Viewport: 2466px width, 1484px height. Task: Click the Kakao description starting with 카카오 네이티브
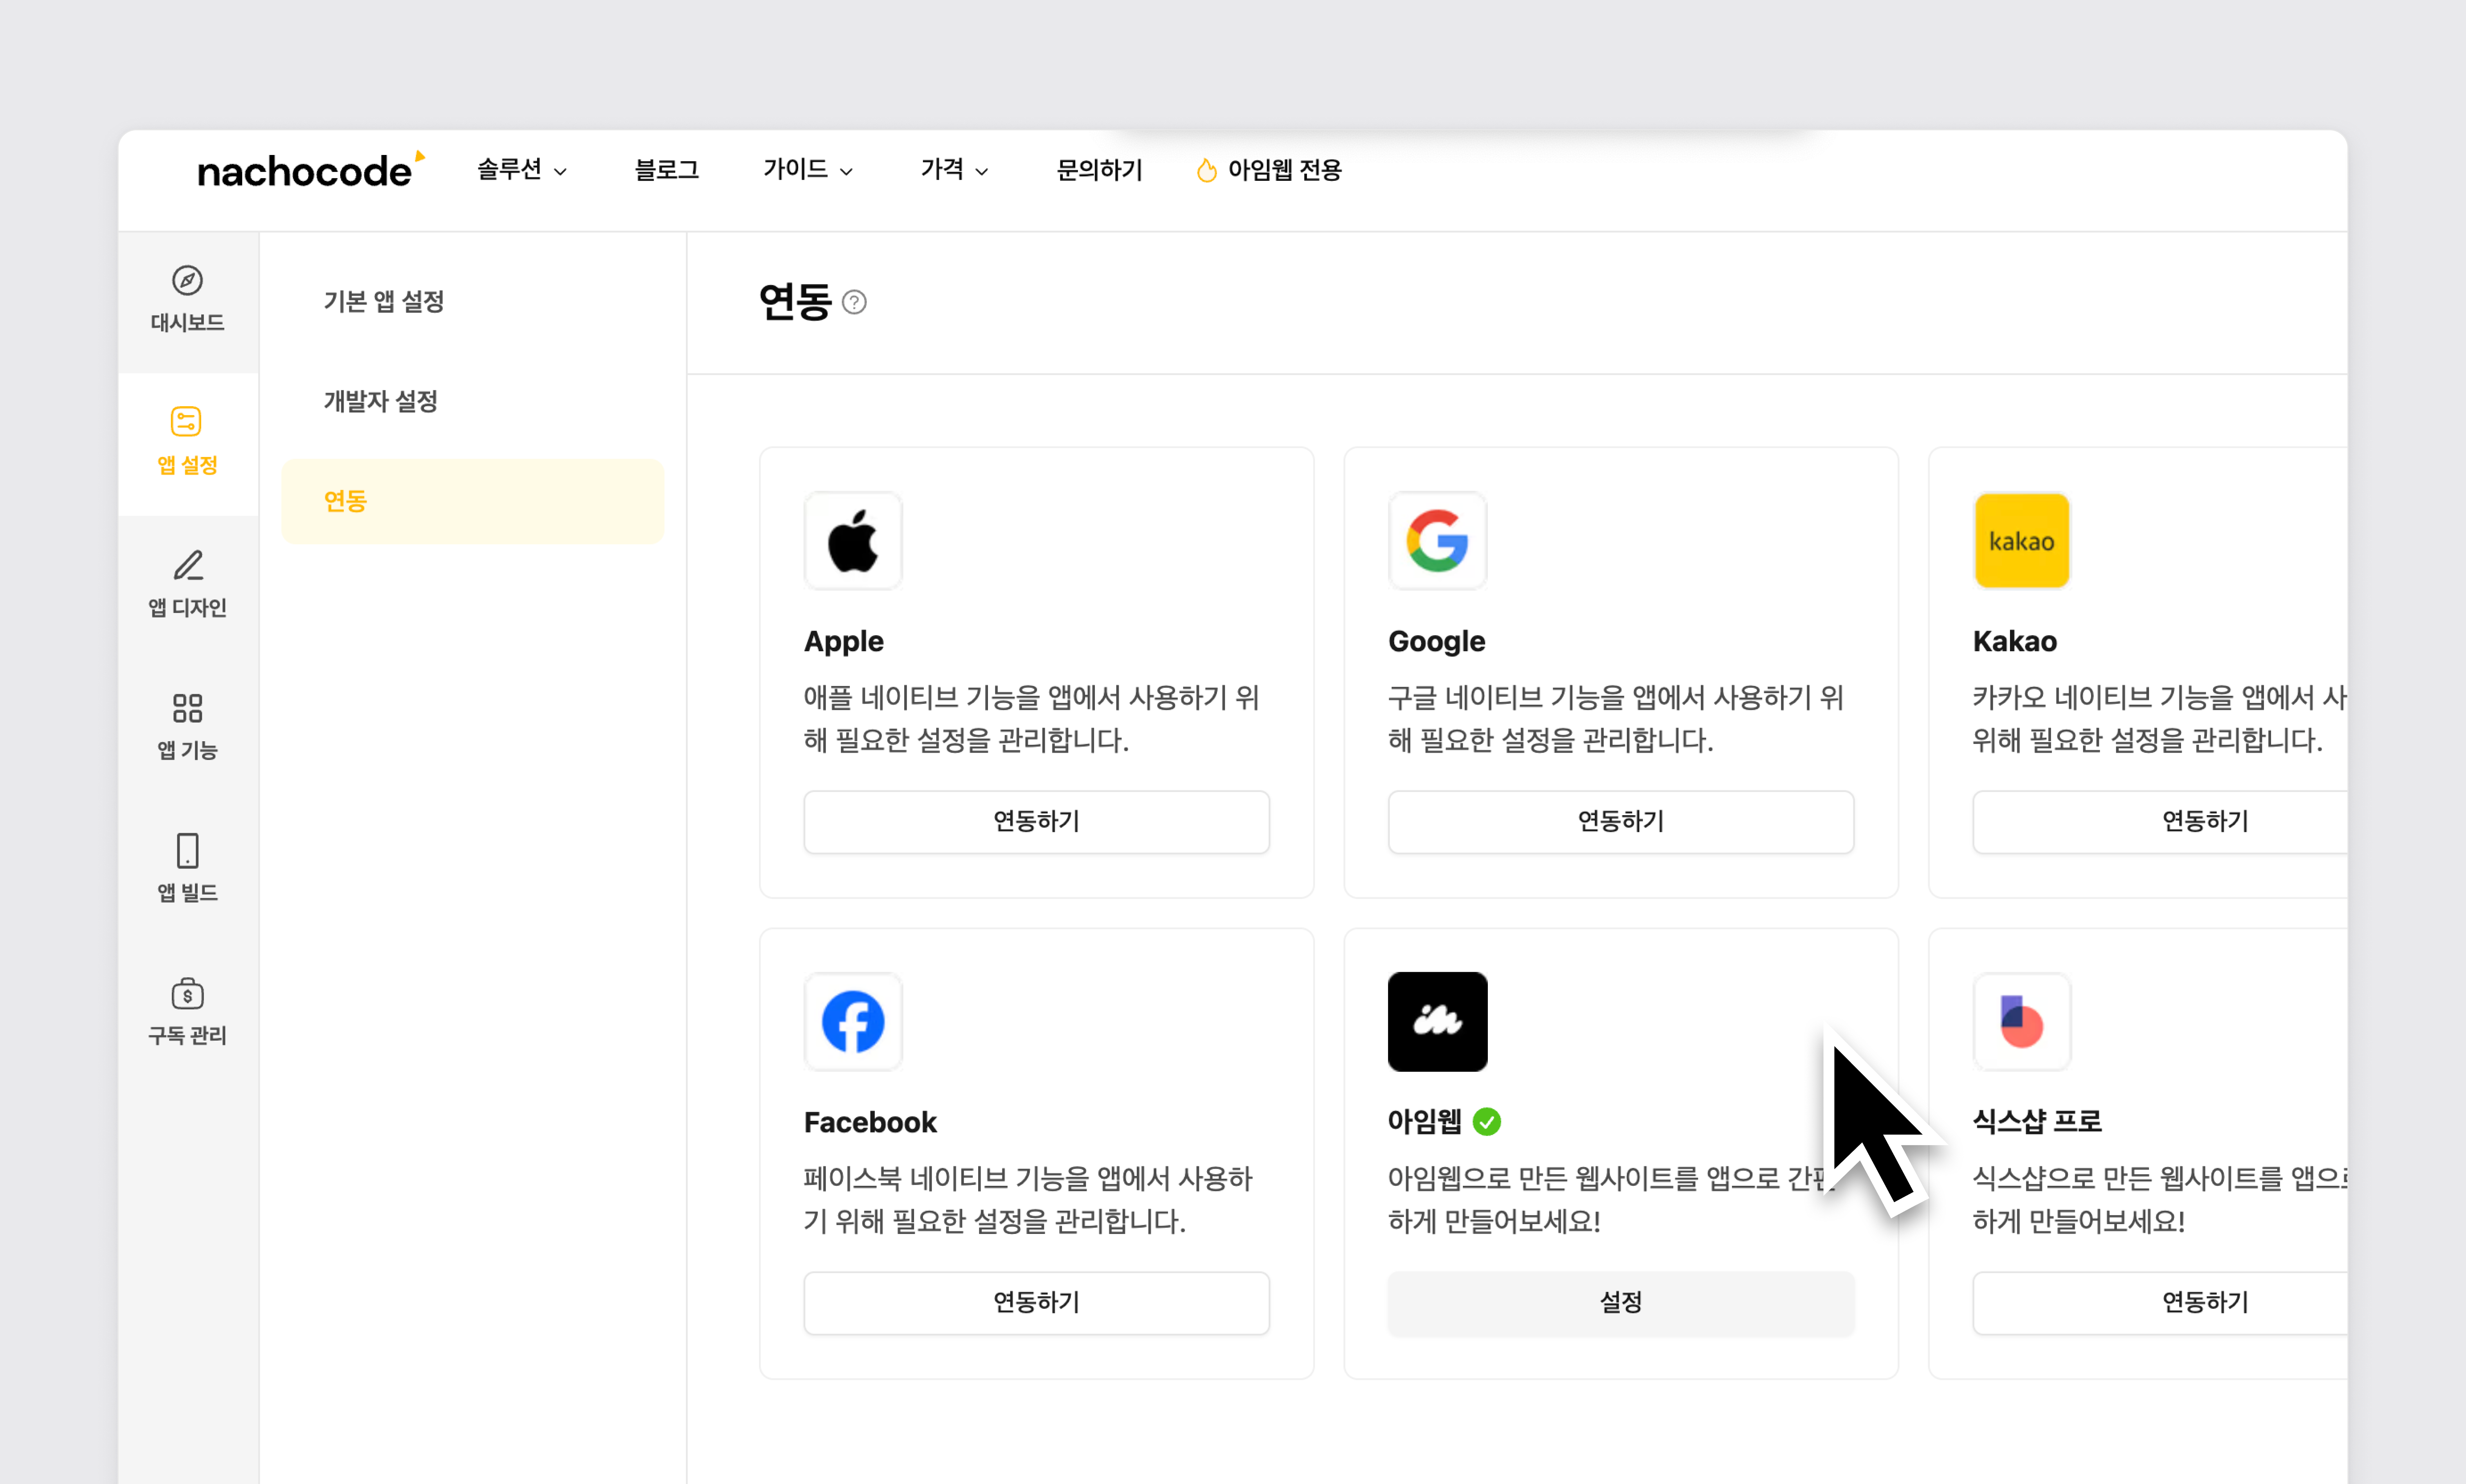click(x=2160, y=718)
